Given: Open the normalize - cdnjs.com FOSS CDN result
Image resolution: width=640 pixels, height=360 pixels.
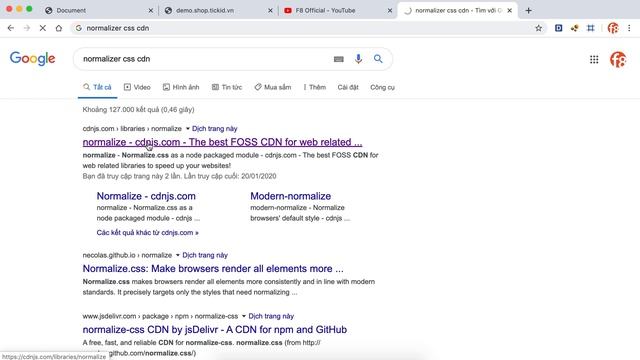Looking at the screenshot, I should 222,142.
